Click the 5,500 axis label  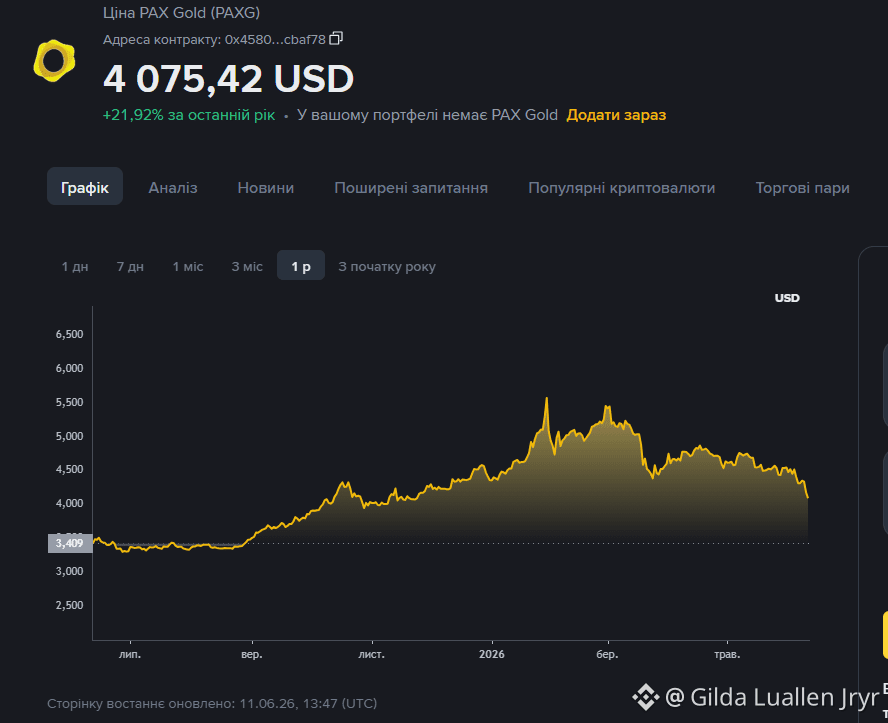tap(69, 402)
